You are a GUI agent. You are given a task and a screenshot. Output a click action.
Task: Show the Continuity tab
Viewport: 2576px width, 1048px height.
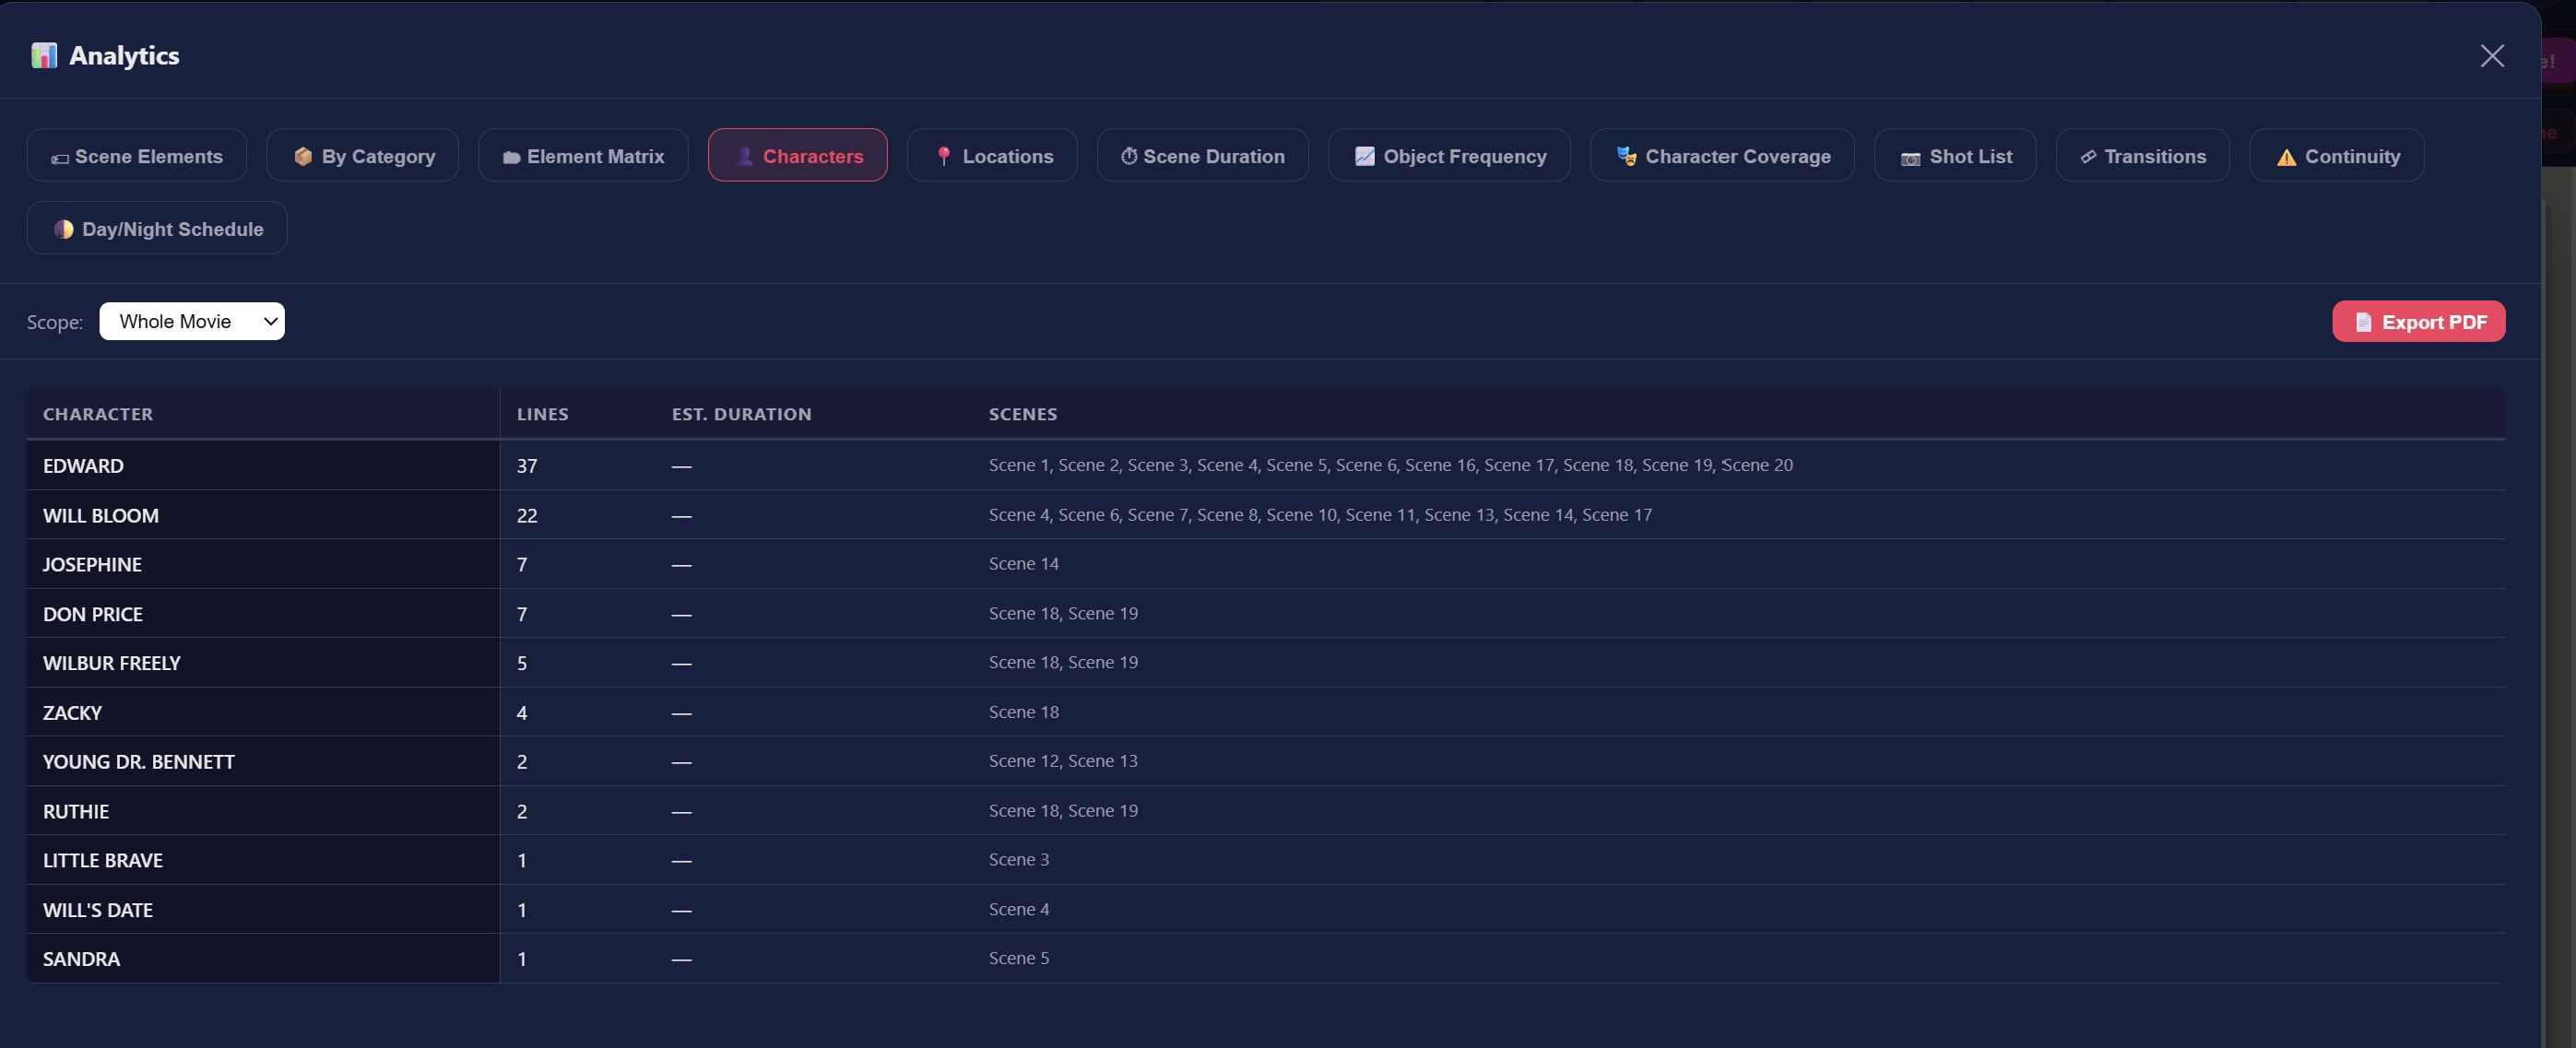[2336, 156]
